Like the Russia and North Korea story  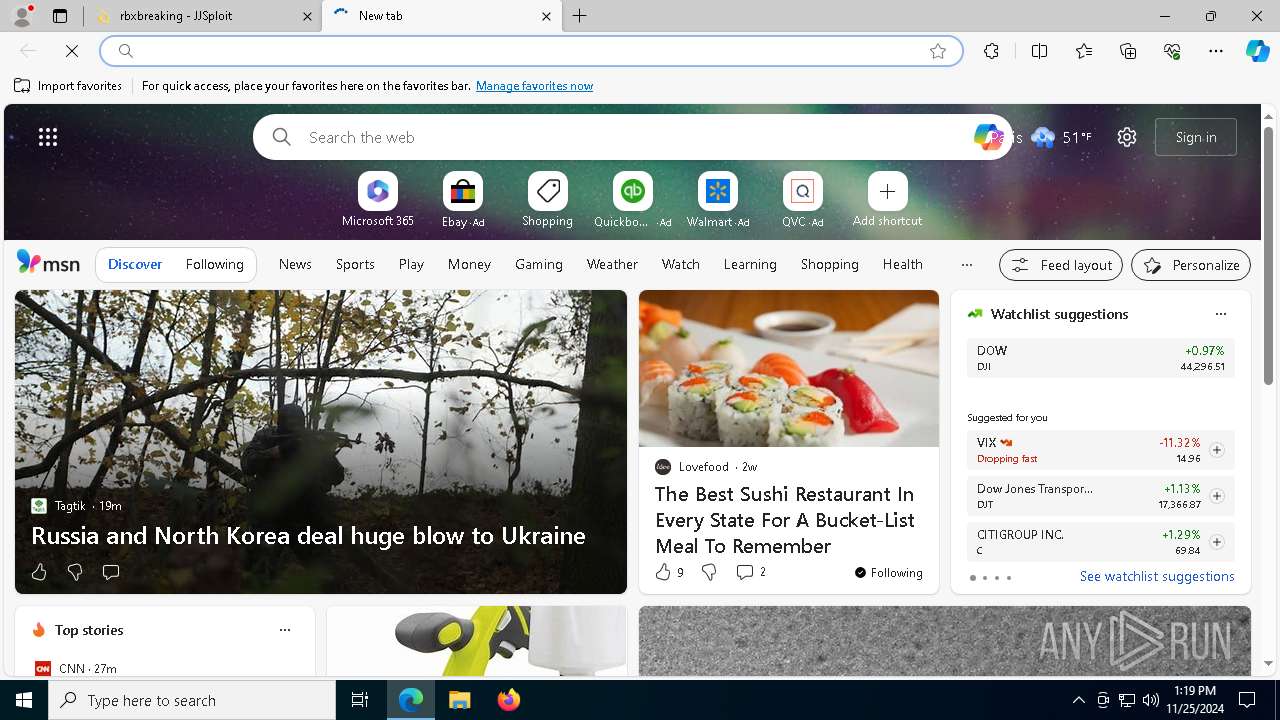(39, 572)
